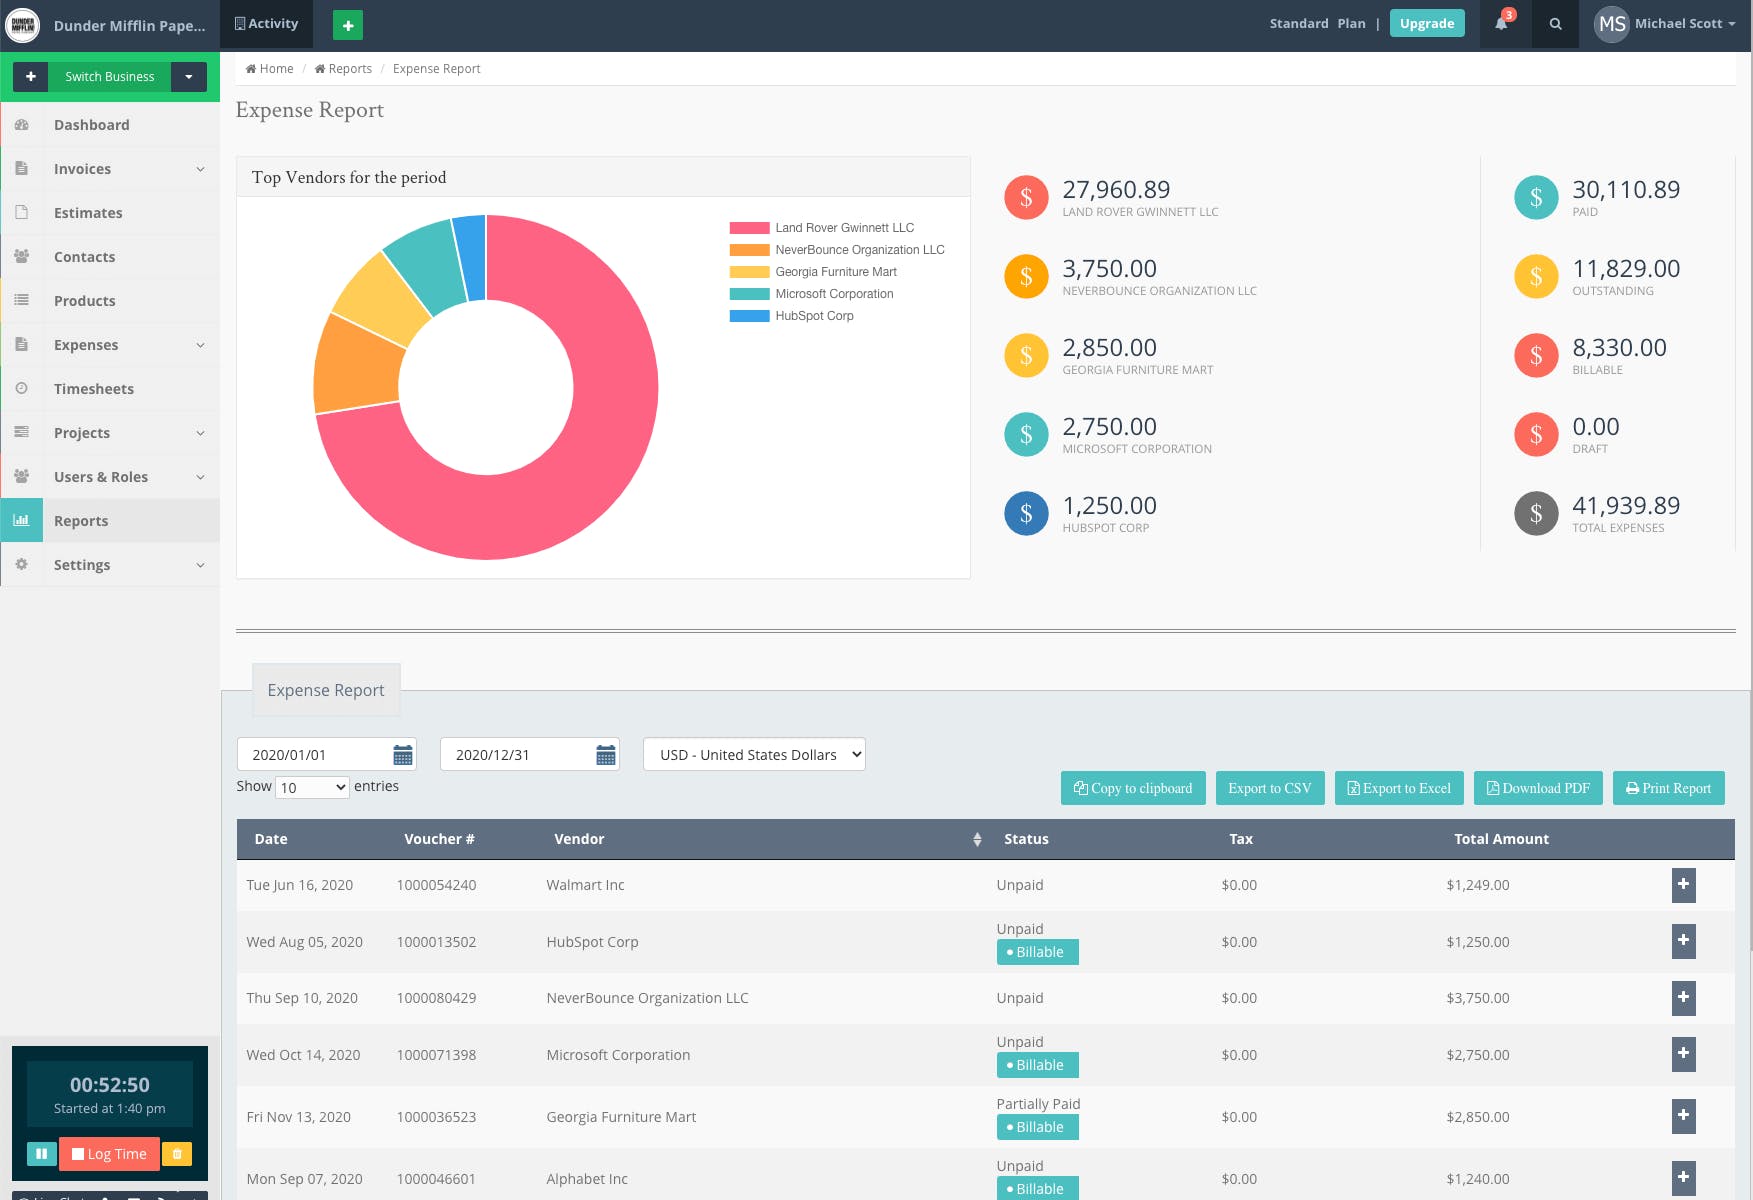Click the Log Time button
Viewport: 1753px width, 1200px height.
[109, 1154]
